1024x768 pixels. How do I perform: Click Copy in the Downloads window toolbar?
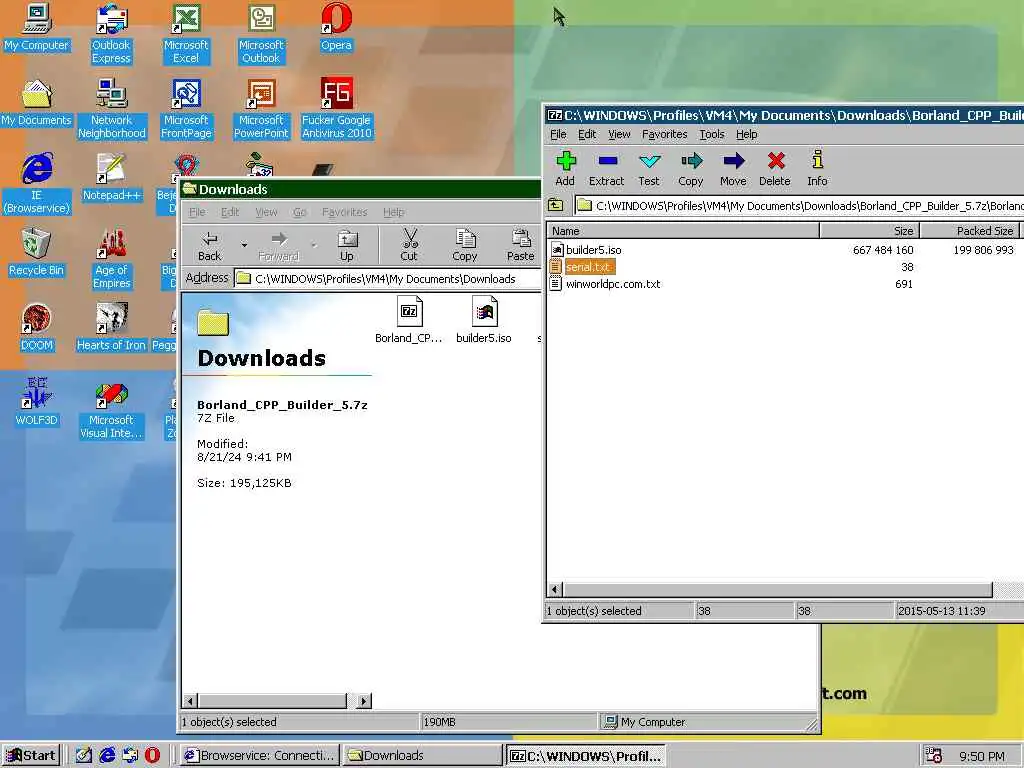[464, 246]
